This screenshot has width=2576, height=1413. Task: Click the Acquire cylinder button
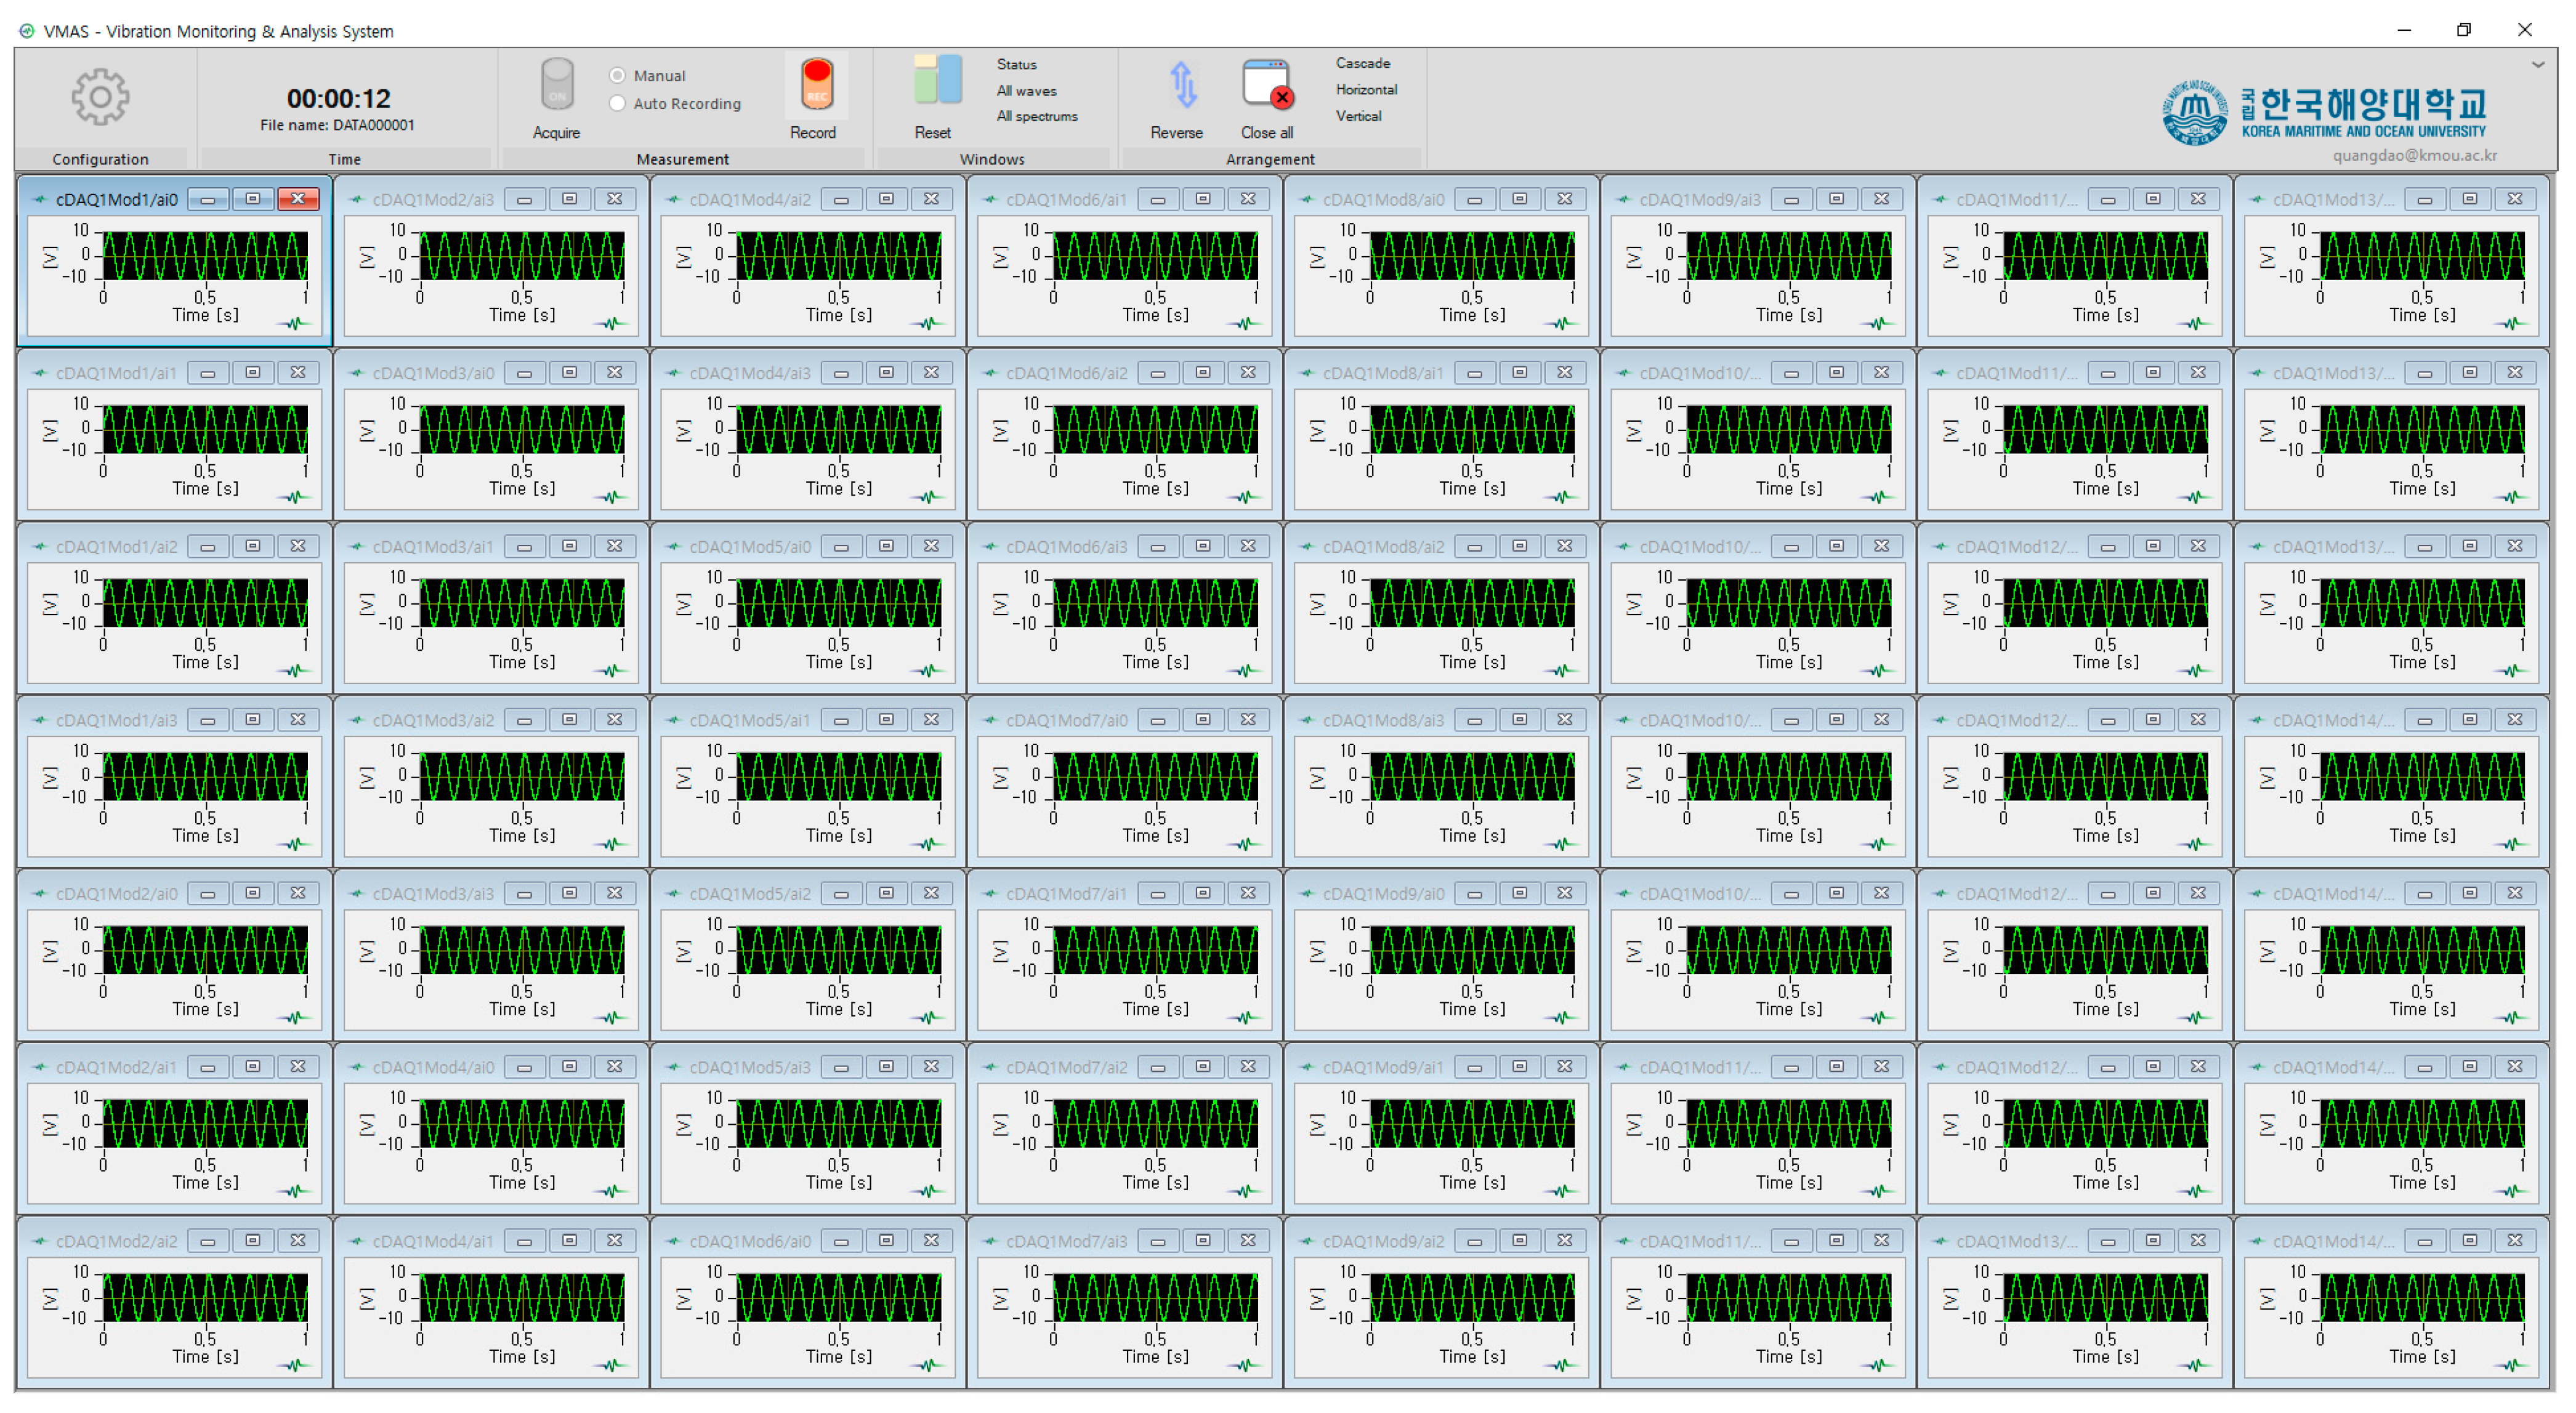point(556,84)
